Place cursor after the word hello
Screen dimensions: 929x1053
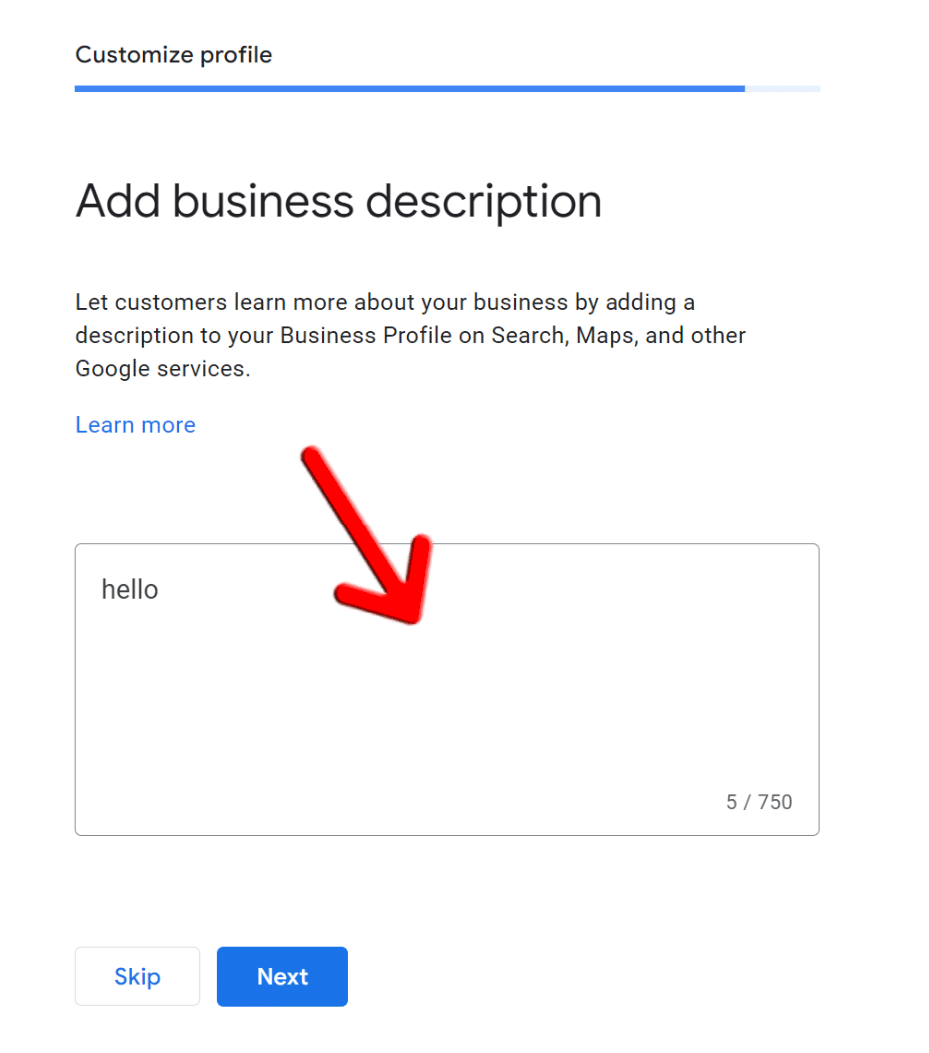pos(160,589)
